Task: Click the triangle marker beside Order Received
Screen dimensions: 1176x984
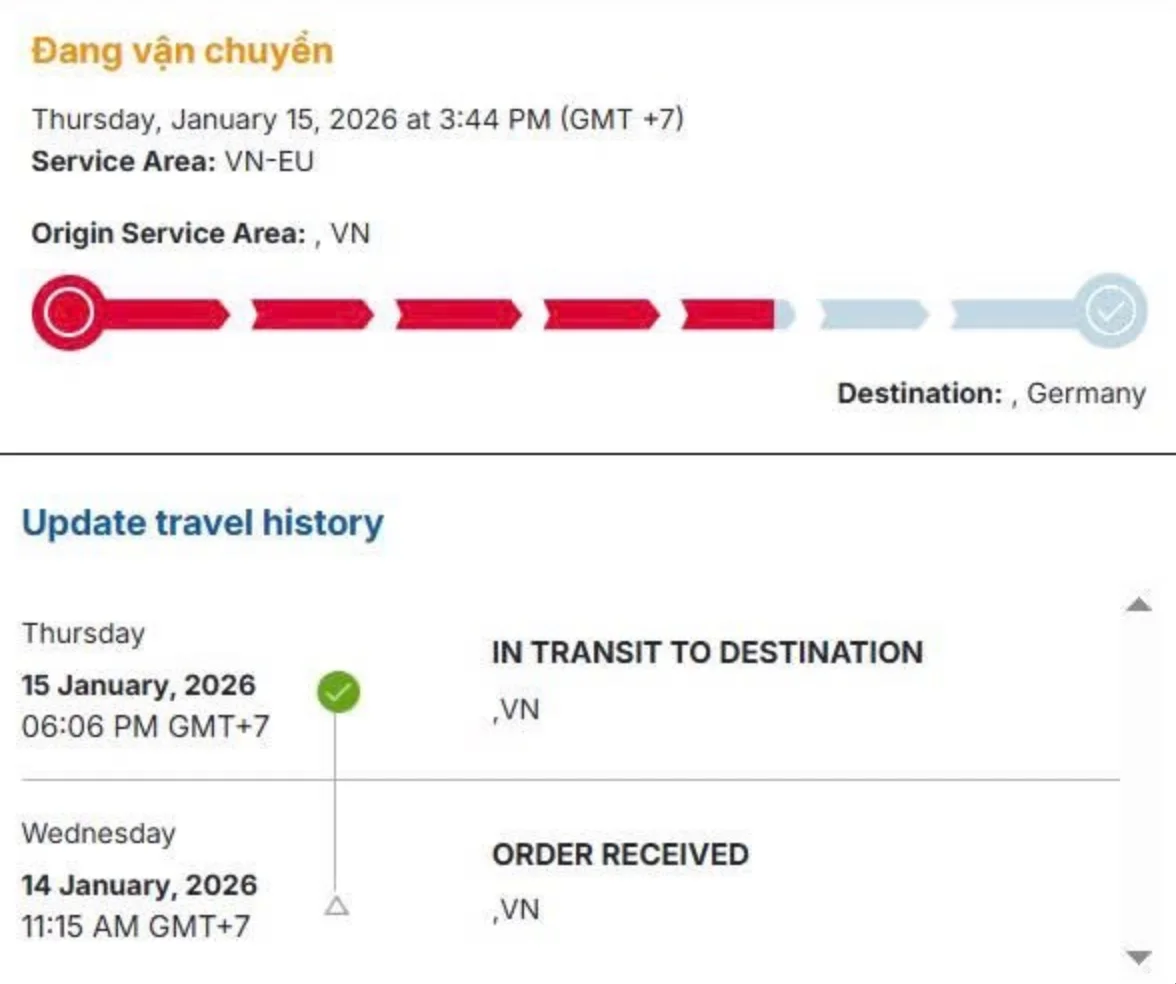Action: [x=337, y=906]
